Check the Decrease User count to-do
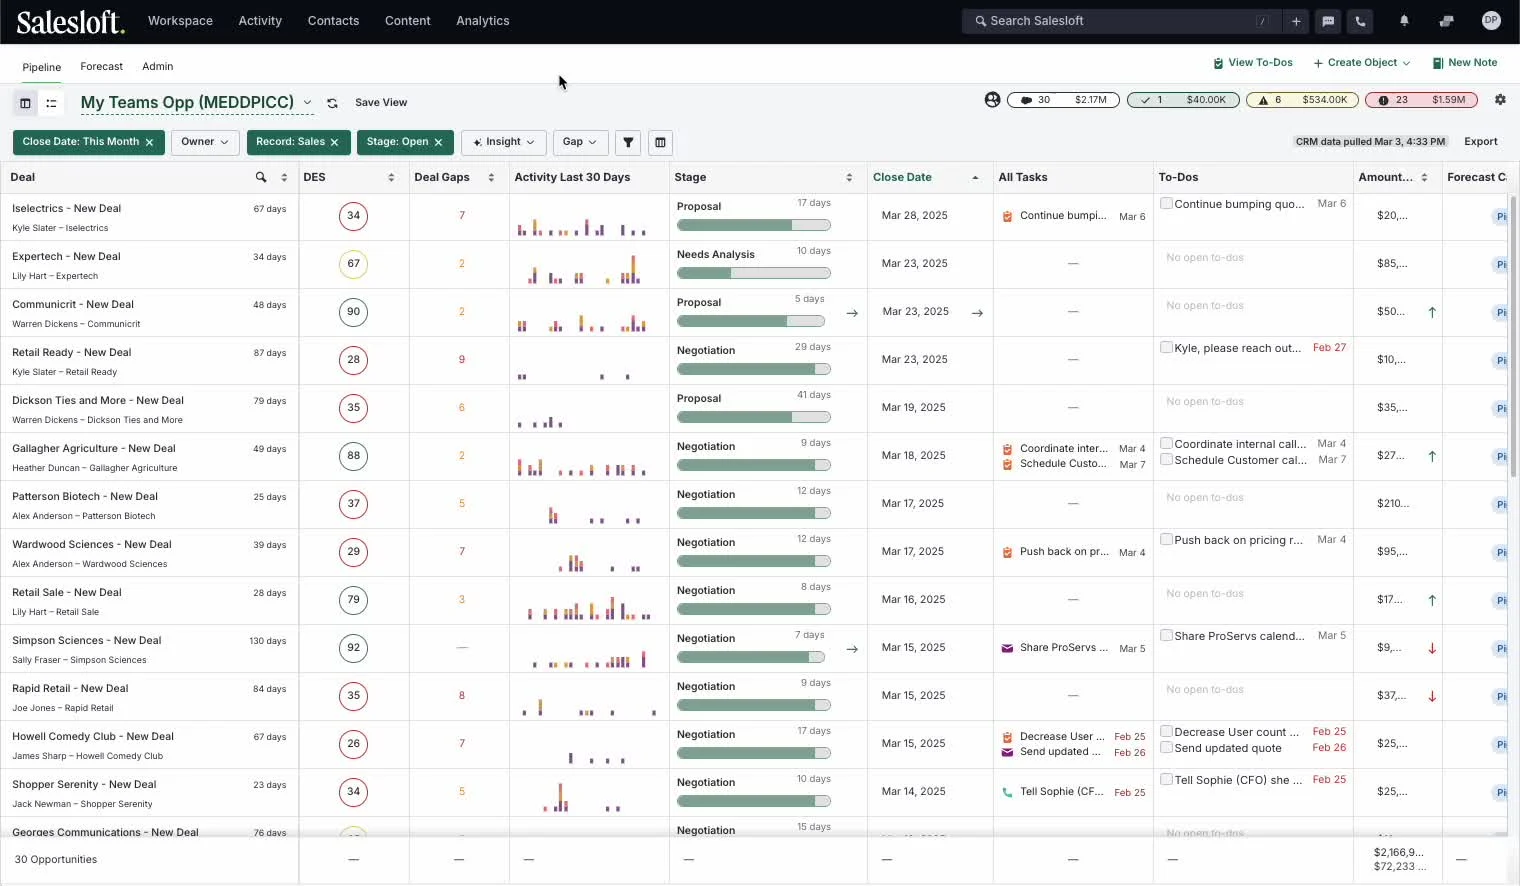Image resolution: width=1520 pixels, height=886 pixels. tap(1166, 731)
